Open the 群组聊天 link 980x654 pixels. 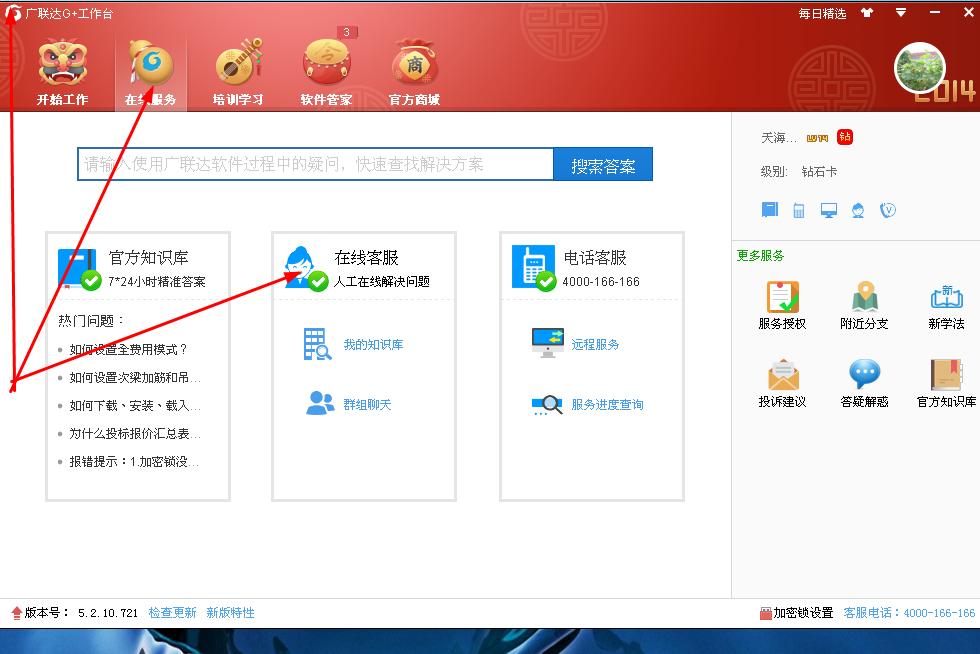point(367,405)
